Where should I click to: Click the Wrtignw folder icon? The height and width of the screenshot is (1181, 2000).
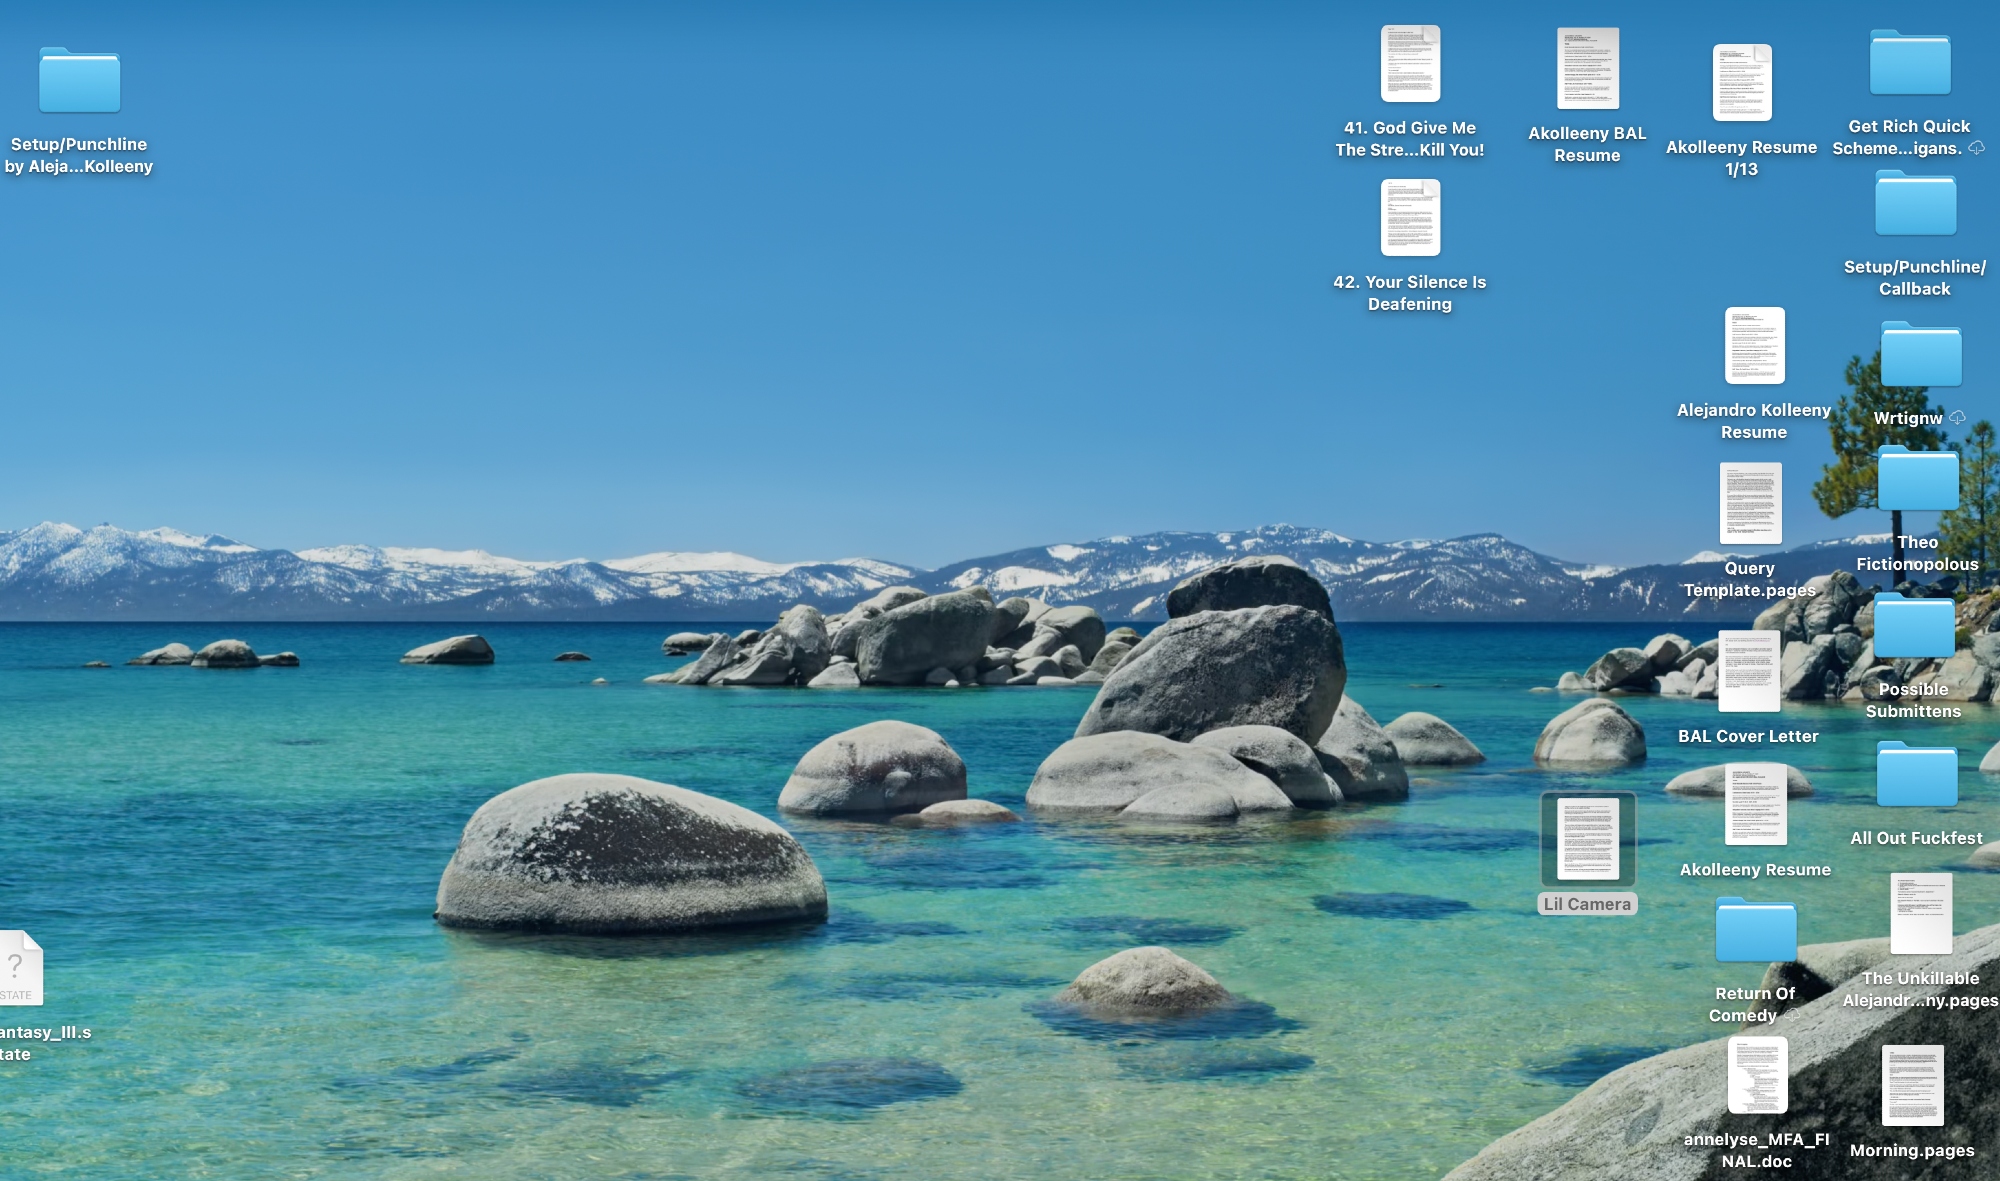[1920, 355]
